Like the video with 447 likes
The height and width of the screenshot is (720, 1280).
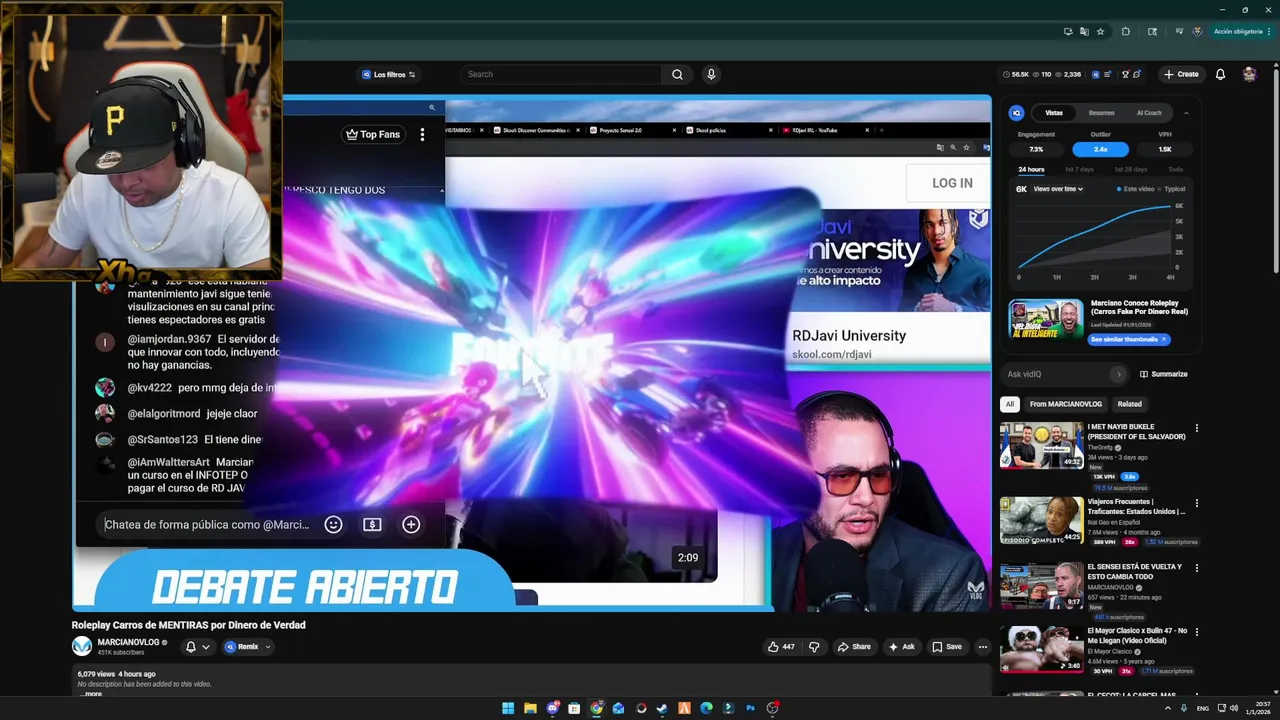click(781, 647)
